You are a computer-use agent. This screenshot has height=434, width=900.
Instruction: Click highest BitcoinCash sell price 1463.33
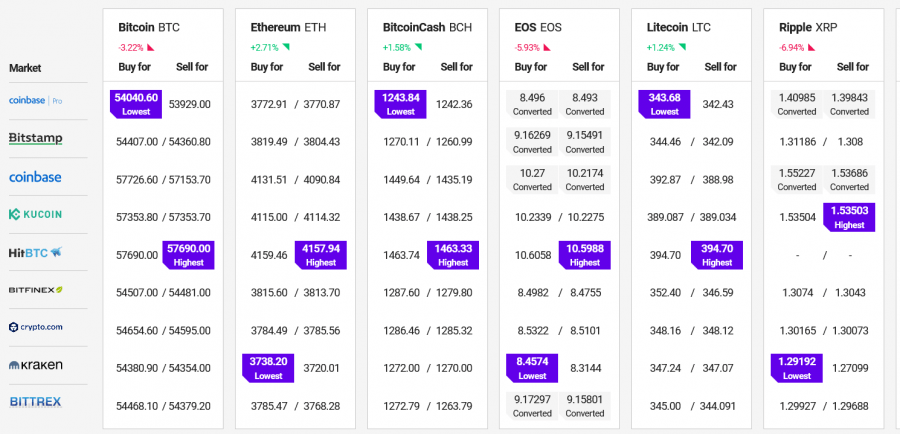click(453, 255)
